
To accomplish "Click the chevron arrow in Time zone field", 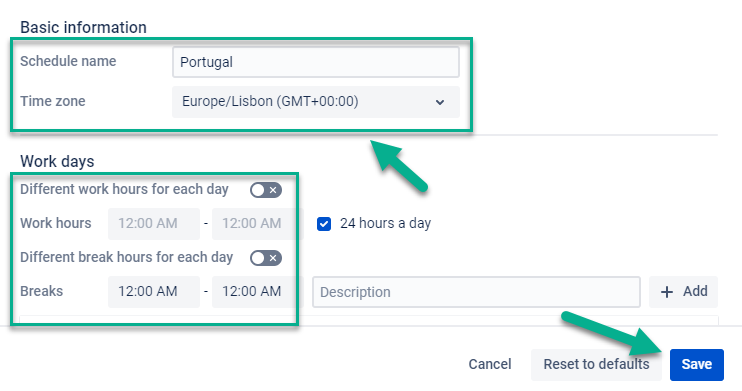I will pyautogui.click(x=440, y=102).
